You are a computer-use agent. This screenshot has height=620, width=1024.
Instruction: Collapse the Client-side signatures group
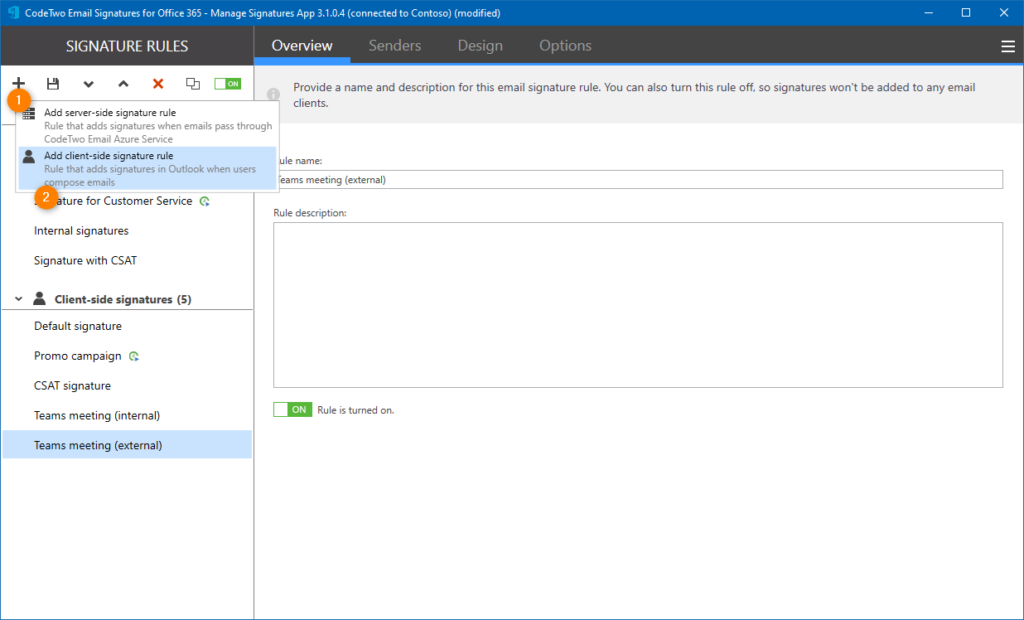point(18,299)
